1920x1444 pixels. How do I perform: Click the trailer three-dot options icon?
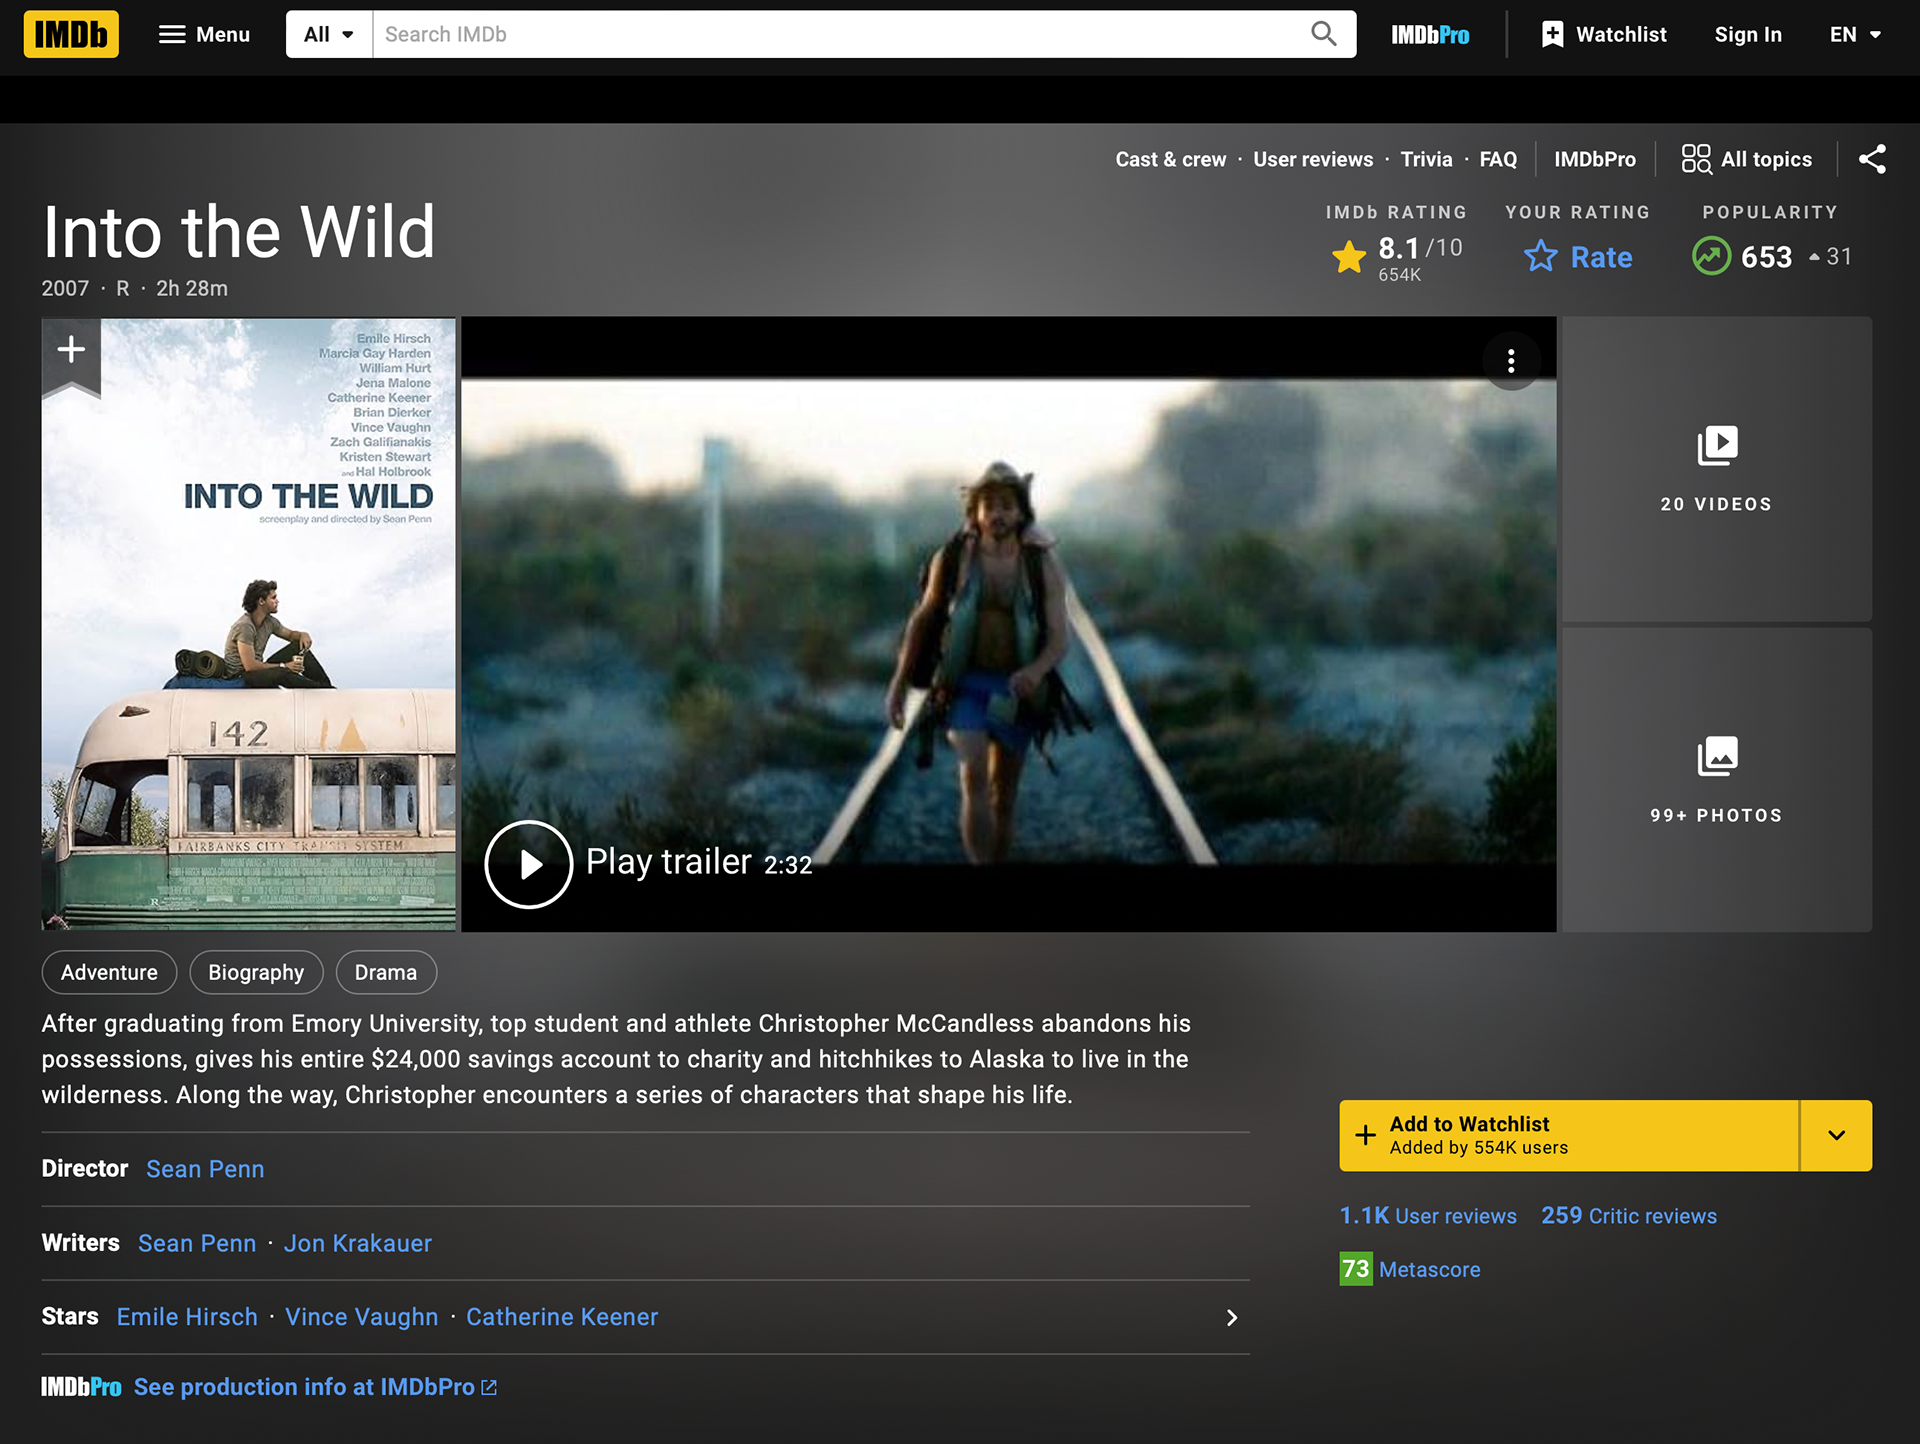[1511, 360]
